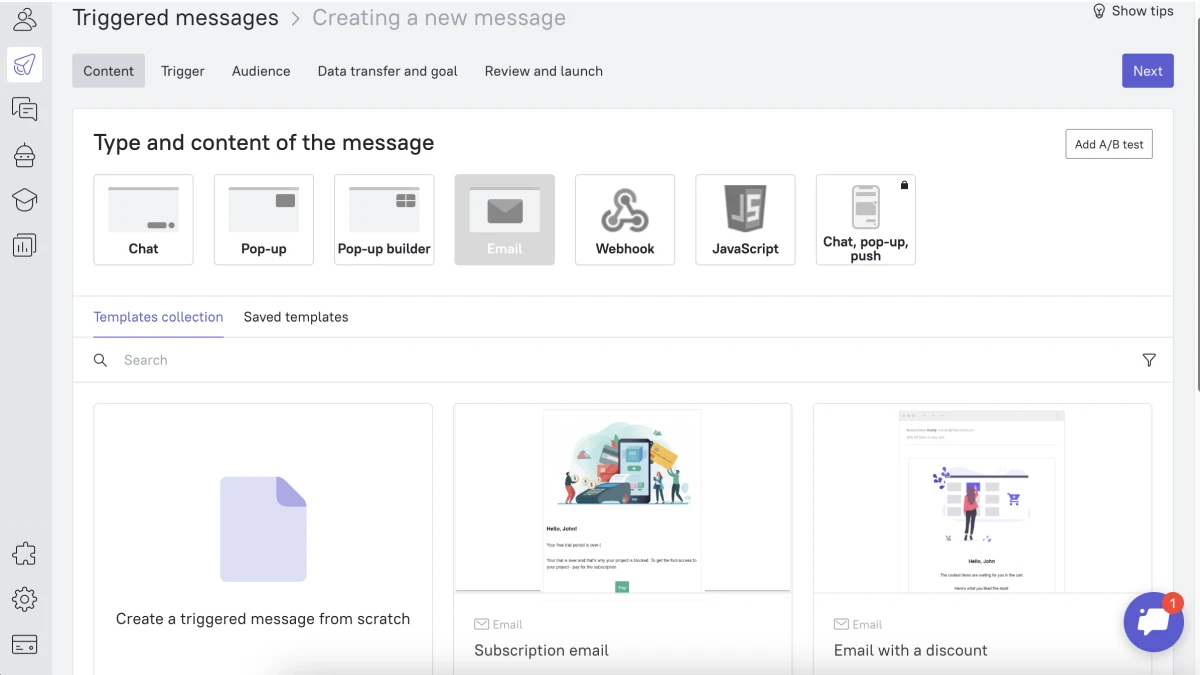1200x675 pixels.
Task: Open the reports chart sidebar icon
Action: point(25,245)
